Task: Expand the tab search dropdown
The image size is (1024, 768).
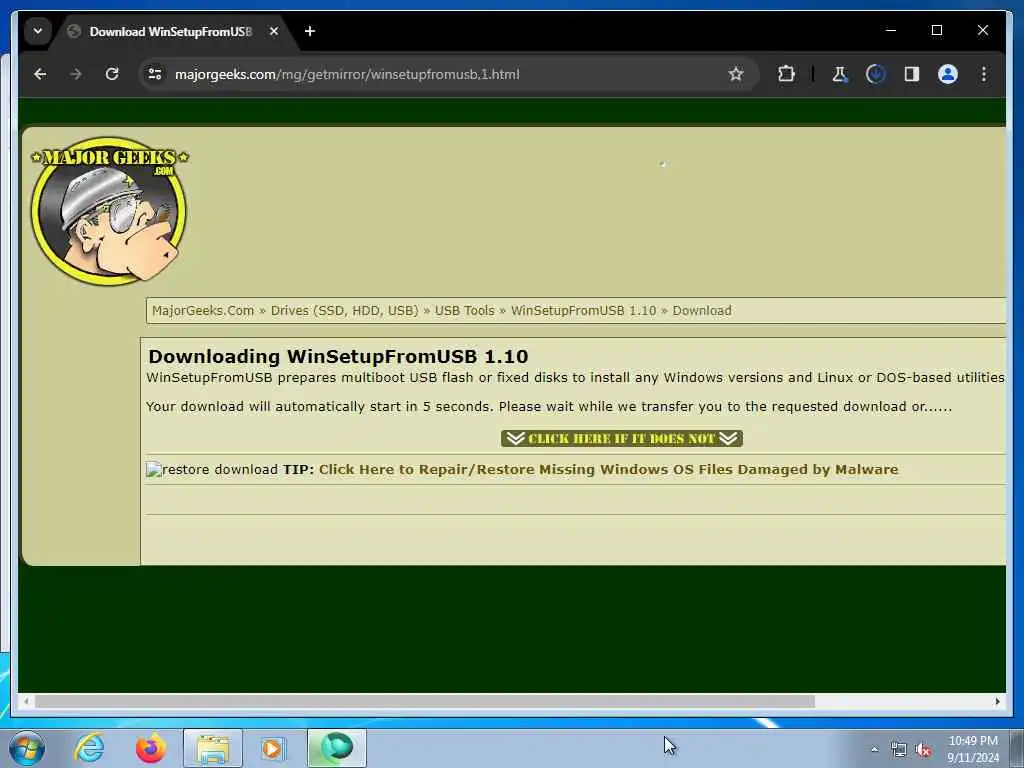Action: pyautogui.click(x=38, y=31)
